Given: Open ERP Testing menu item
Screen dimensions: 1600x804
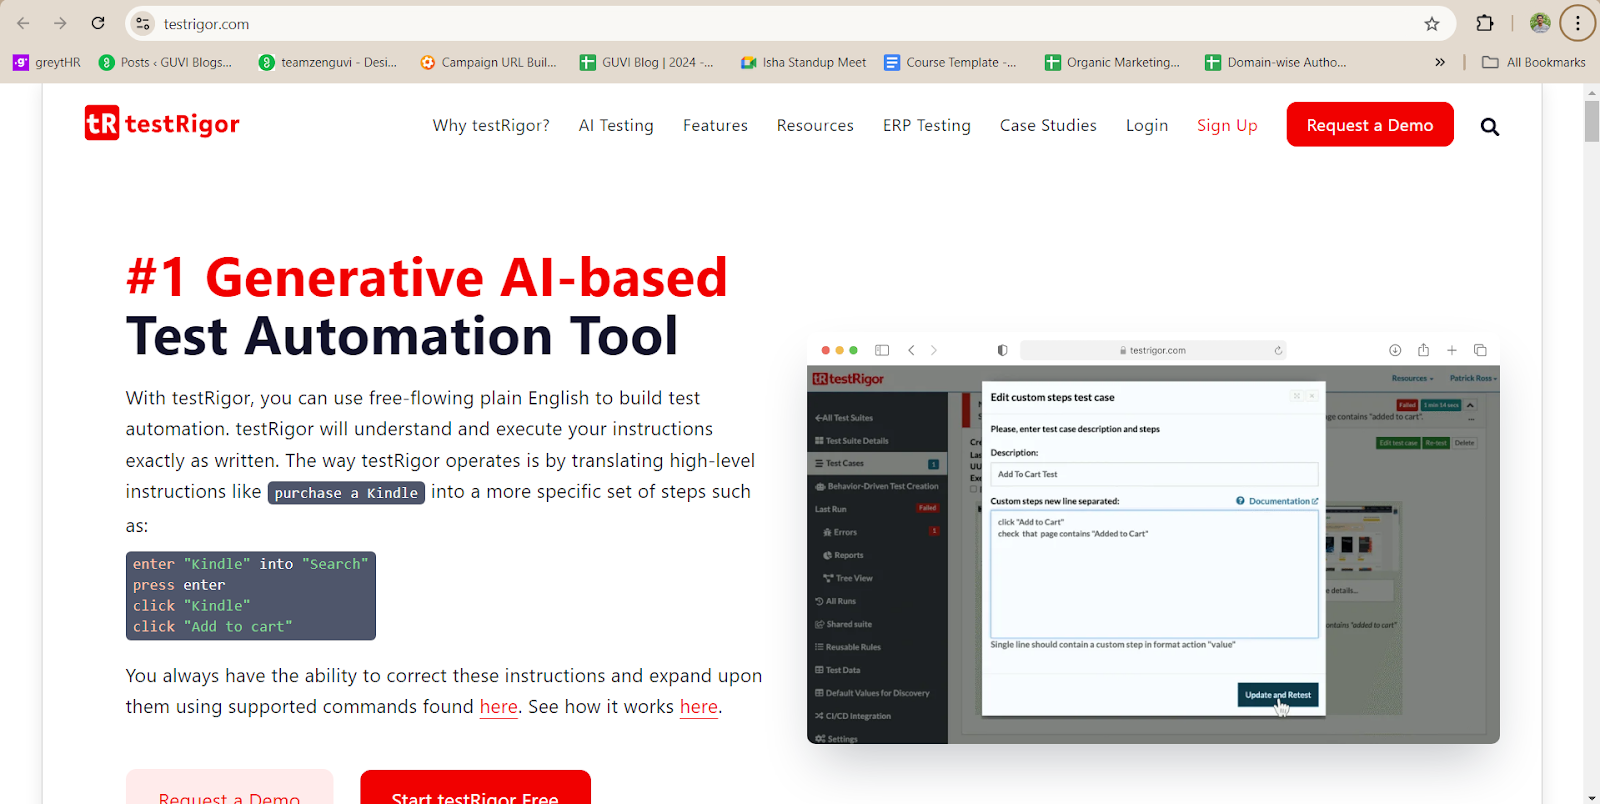Looking at the screenshot, I should tap(927, 125).
